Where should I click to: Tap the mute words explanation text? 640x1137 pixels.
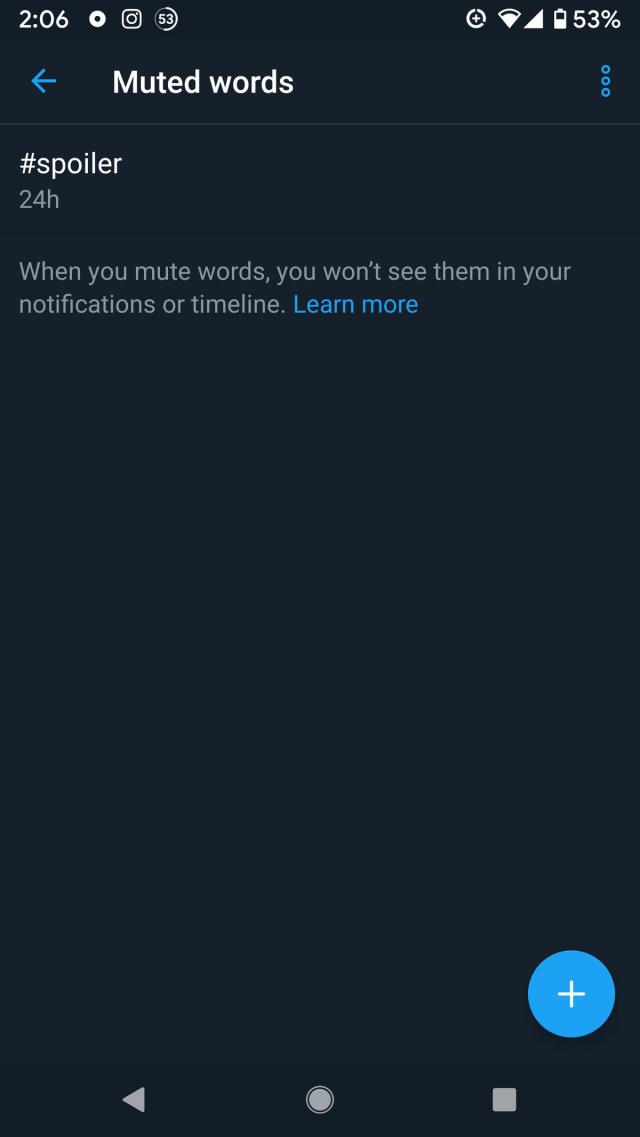(x=294, y=288)
